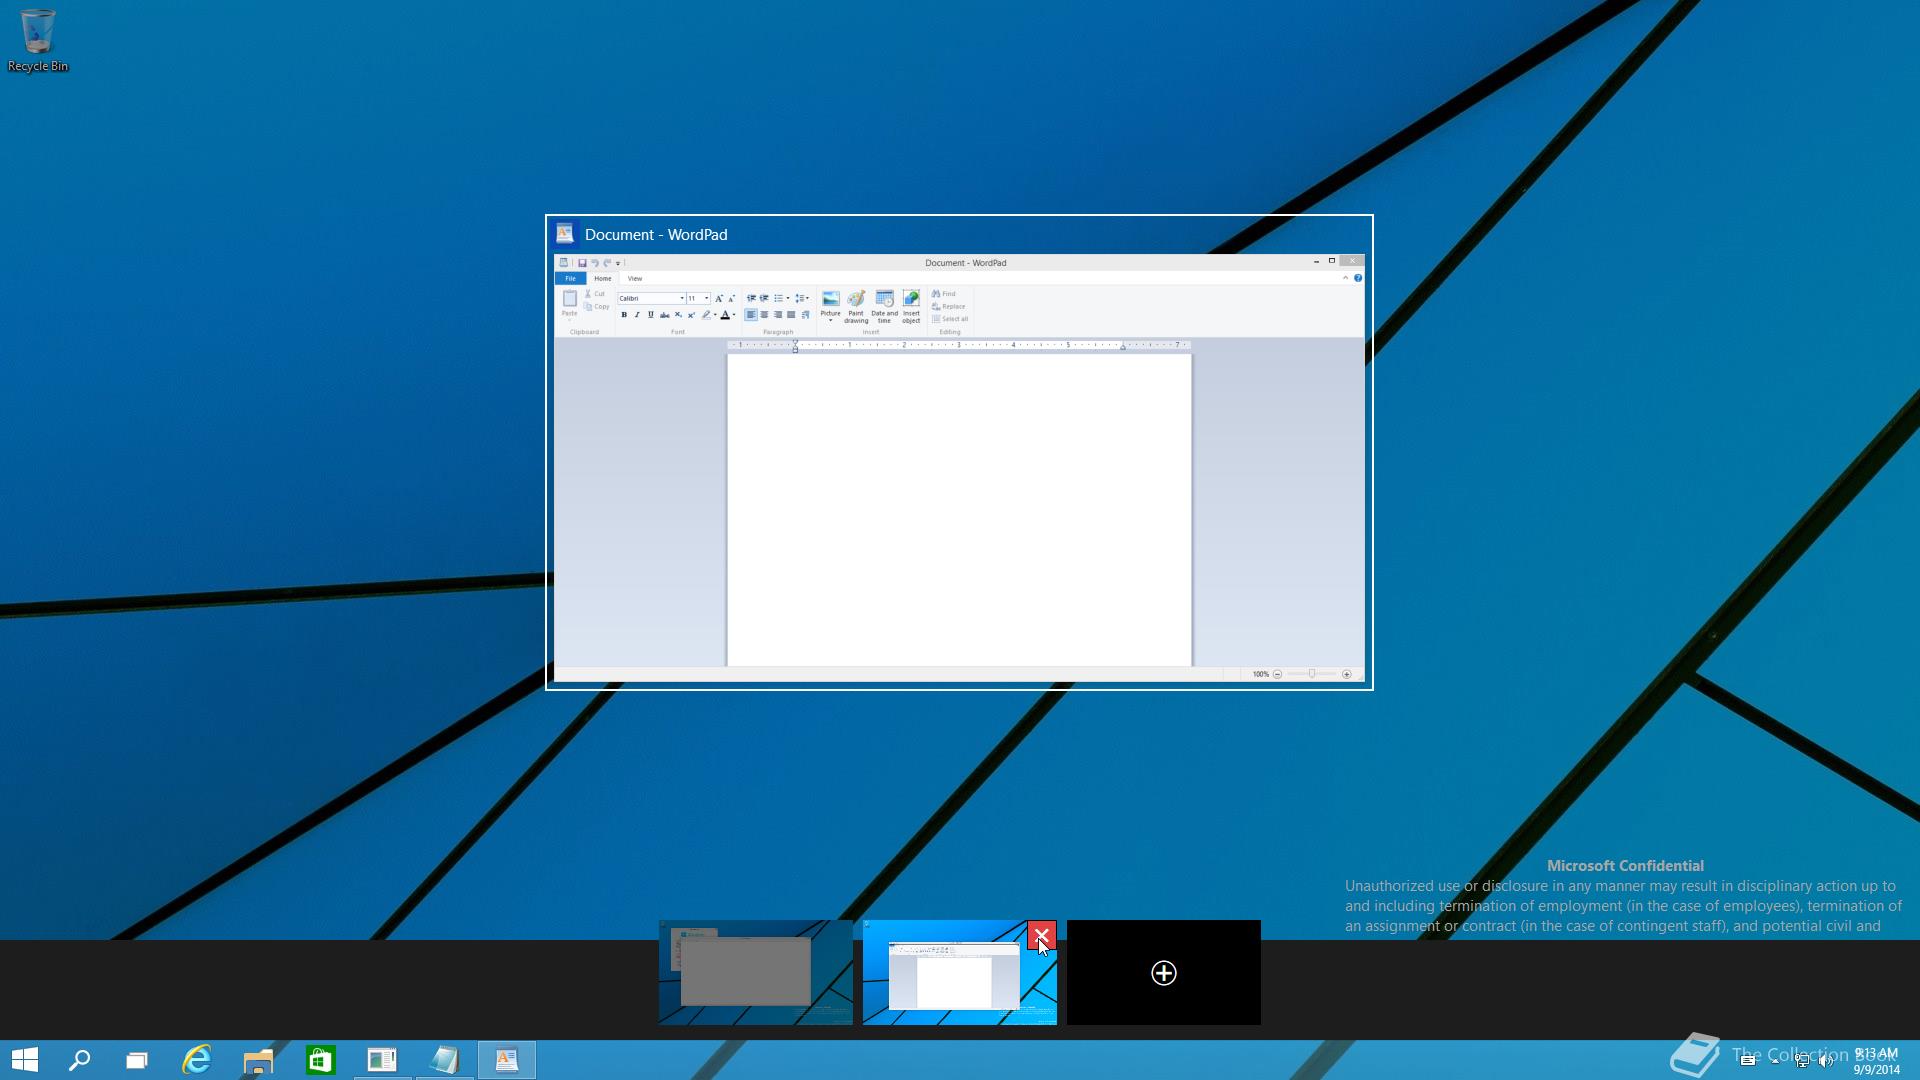Switch to the first virtual desktop thumbnail
The image size is (1920, 1080).
[755, 972]
